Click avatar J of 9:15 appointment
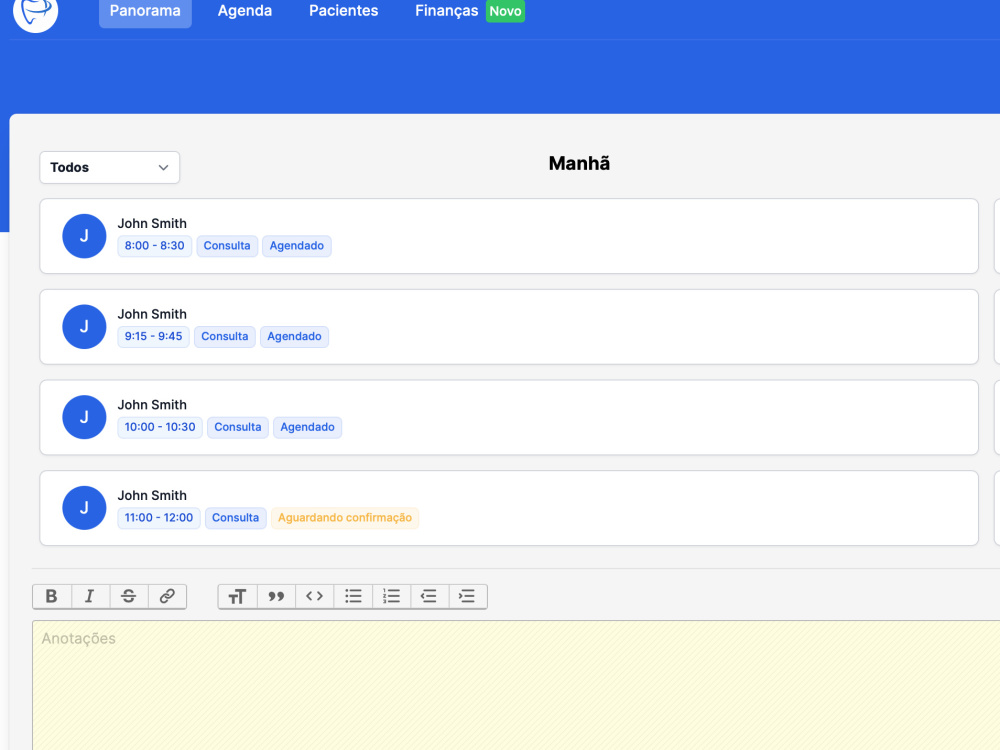This screenshot has width=1000, height=750. pos(84,327)
